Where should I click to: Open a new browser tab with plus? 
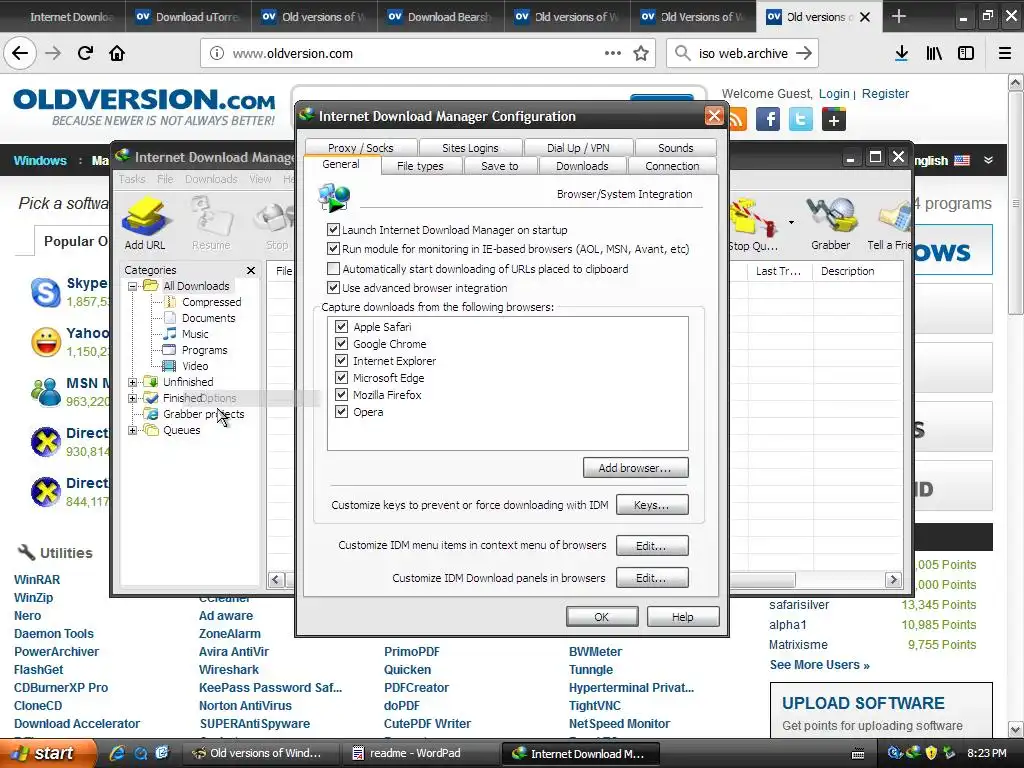coord(899,16)
